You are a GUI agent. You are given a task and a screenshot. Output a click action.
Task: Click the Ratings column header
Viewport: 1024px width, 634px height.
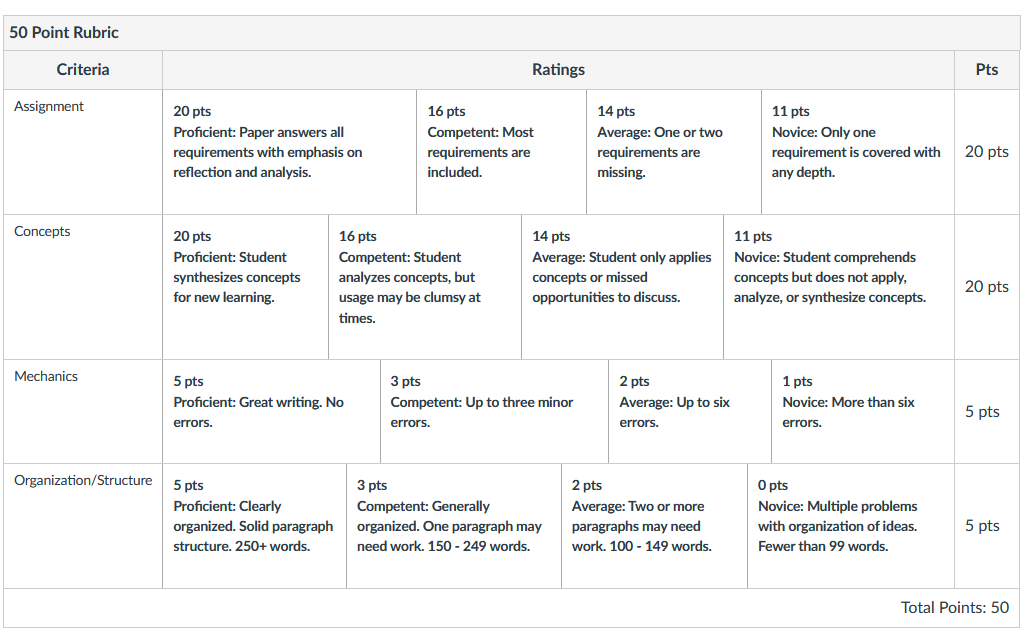click(558, 70)
